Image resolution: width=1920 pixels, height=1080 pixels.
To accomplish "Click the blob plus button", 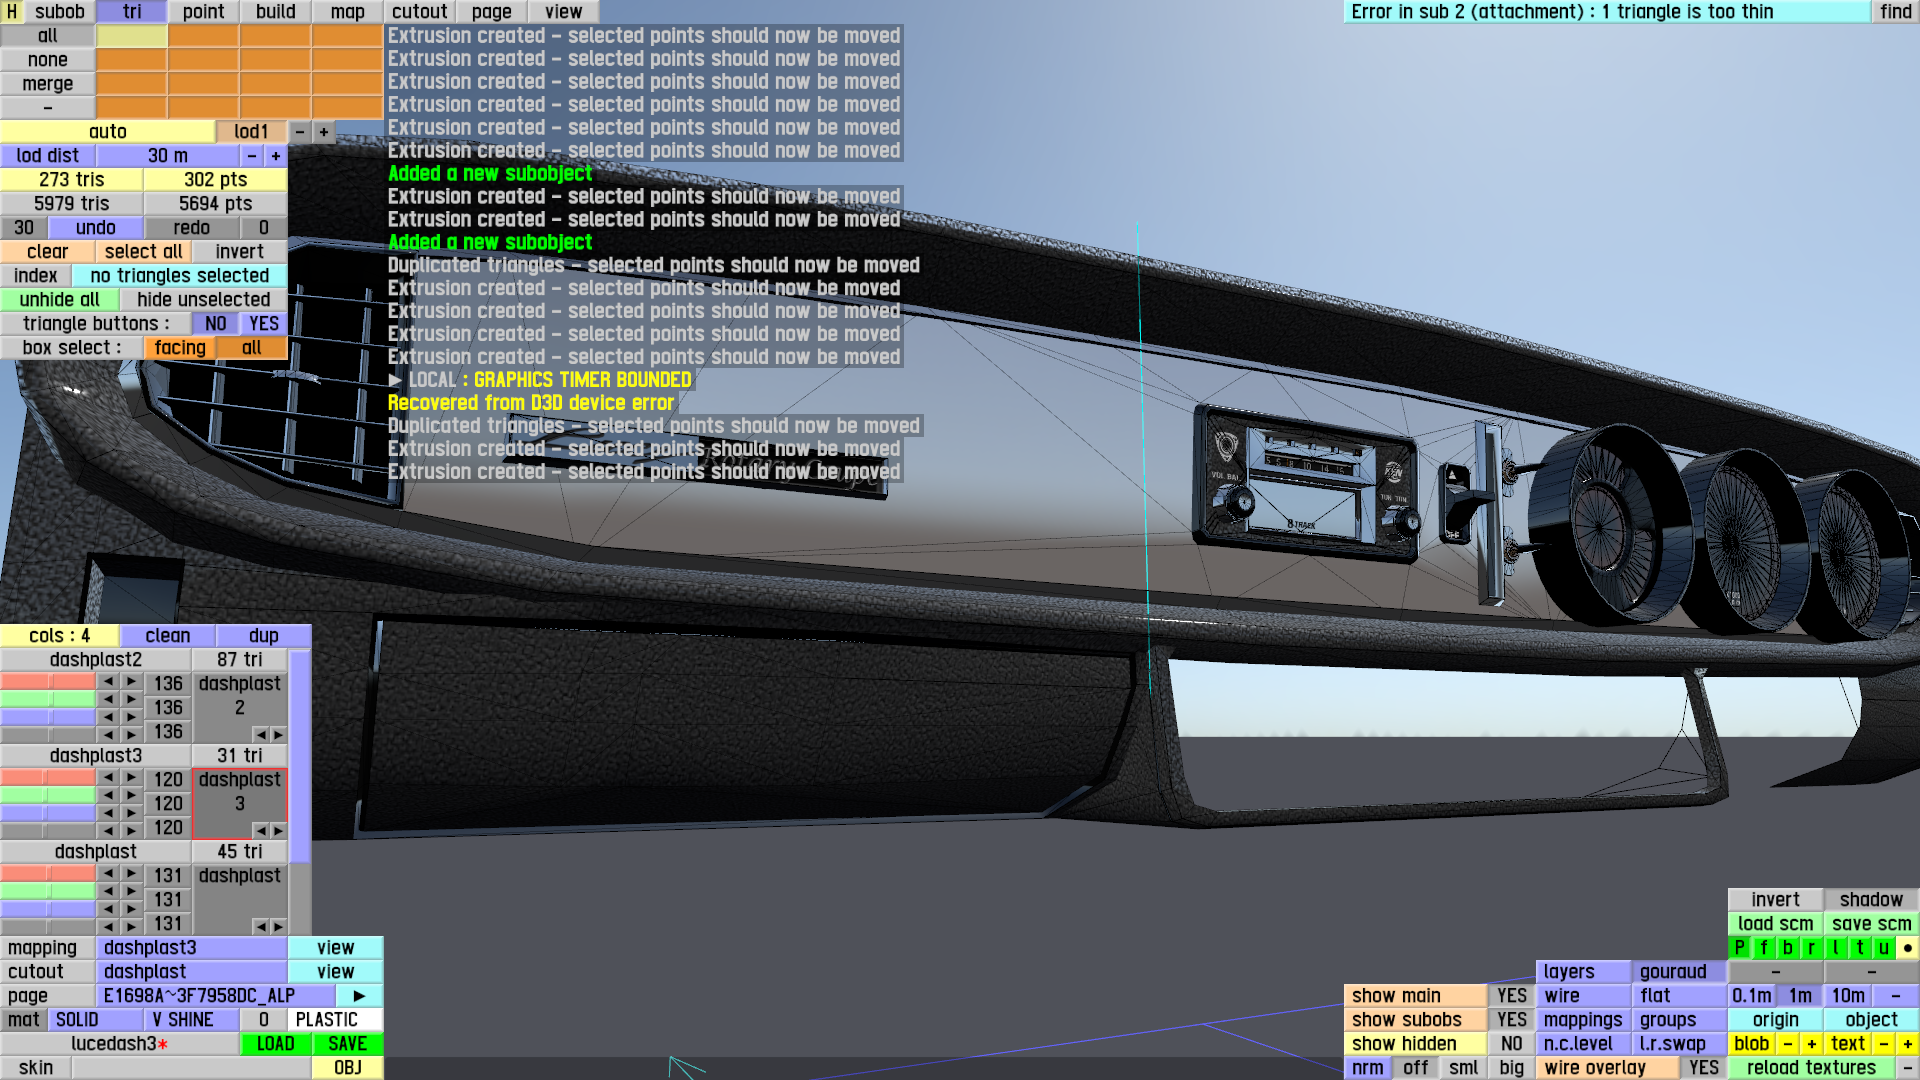I will tap(1811, 1044).
